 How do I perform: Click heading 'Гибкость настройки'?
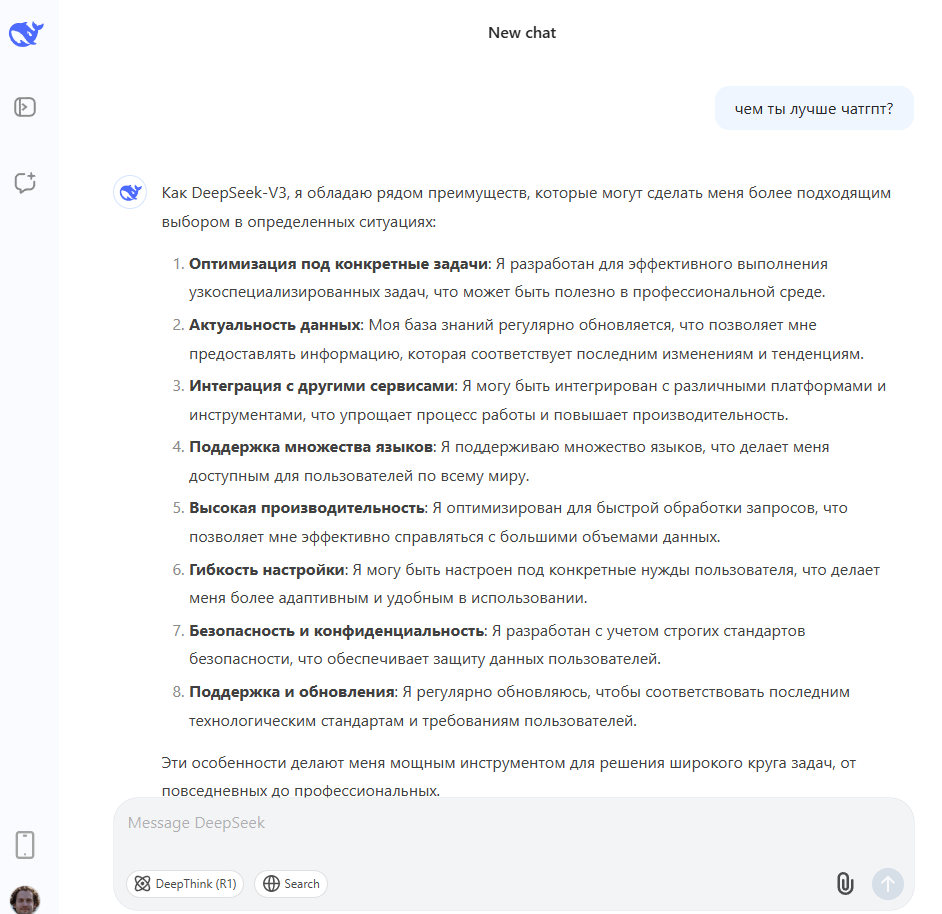(x=267, y=570)
